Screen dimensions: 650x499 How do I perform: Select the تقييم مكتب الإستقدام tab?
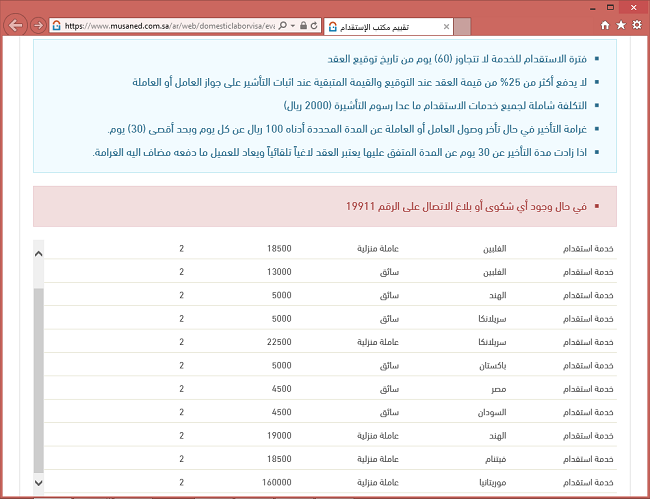click(388, 27)
